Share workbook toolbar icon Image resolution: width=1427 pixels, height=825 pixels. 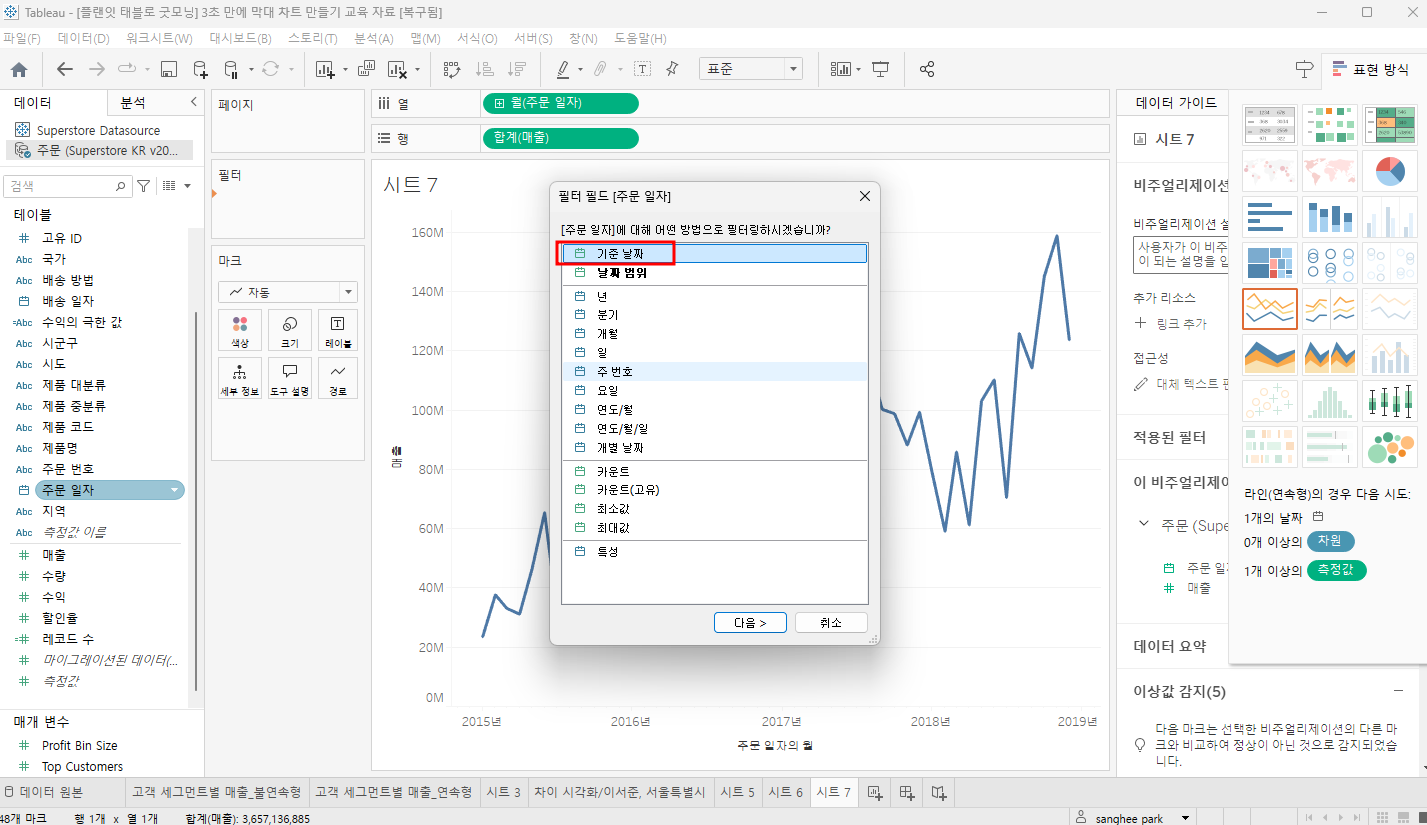point(927,69)
